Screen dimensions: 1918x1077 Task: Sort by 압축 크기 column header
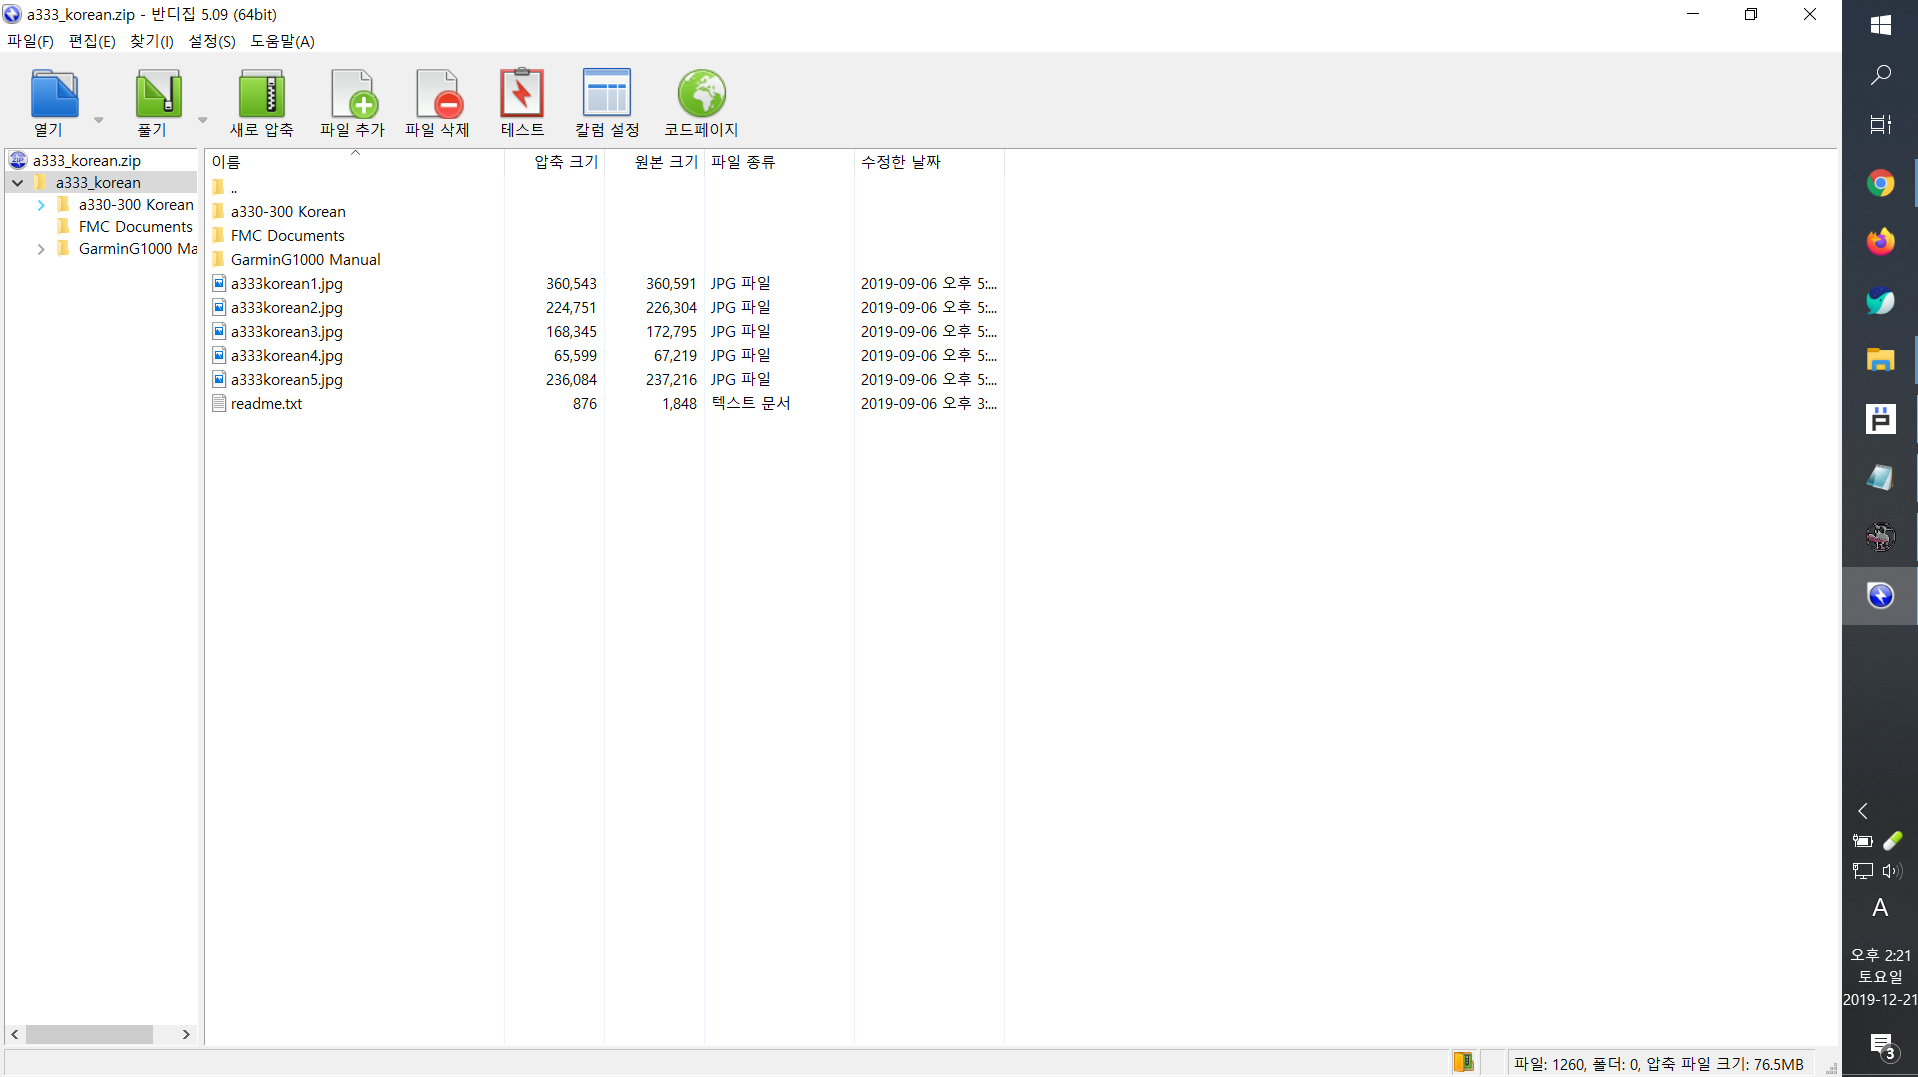click(x=555, y=161)
